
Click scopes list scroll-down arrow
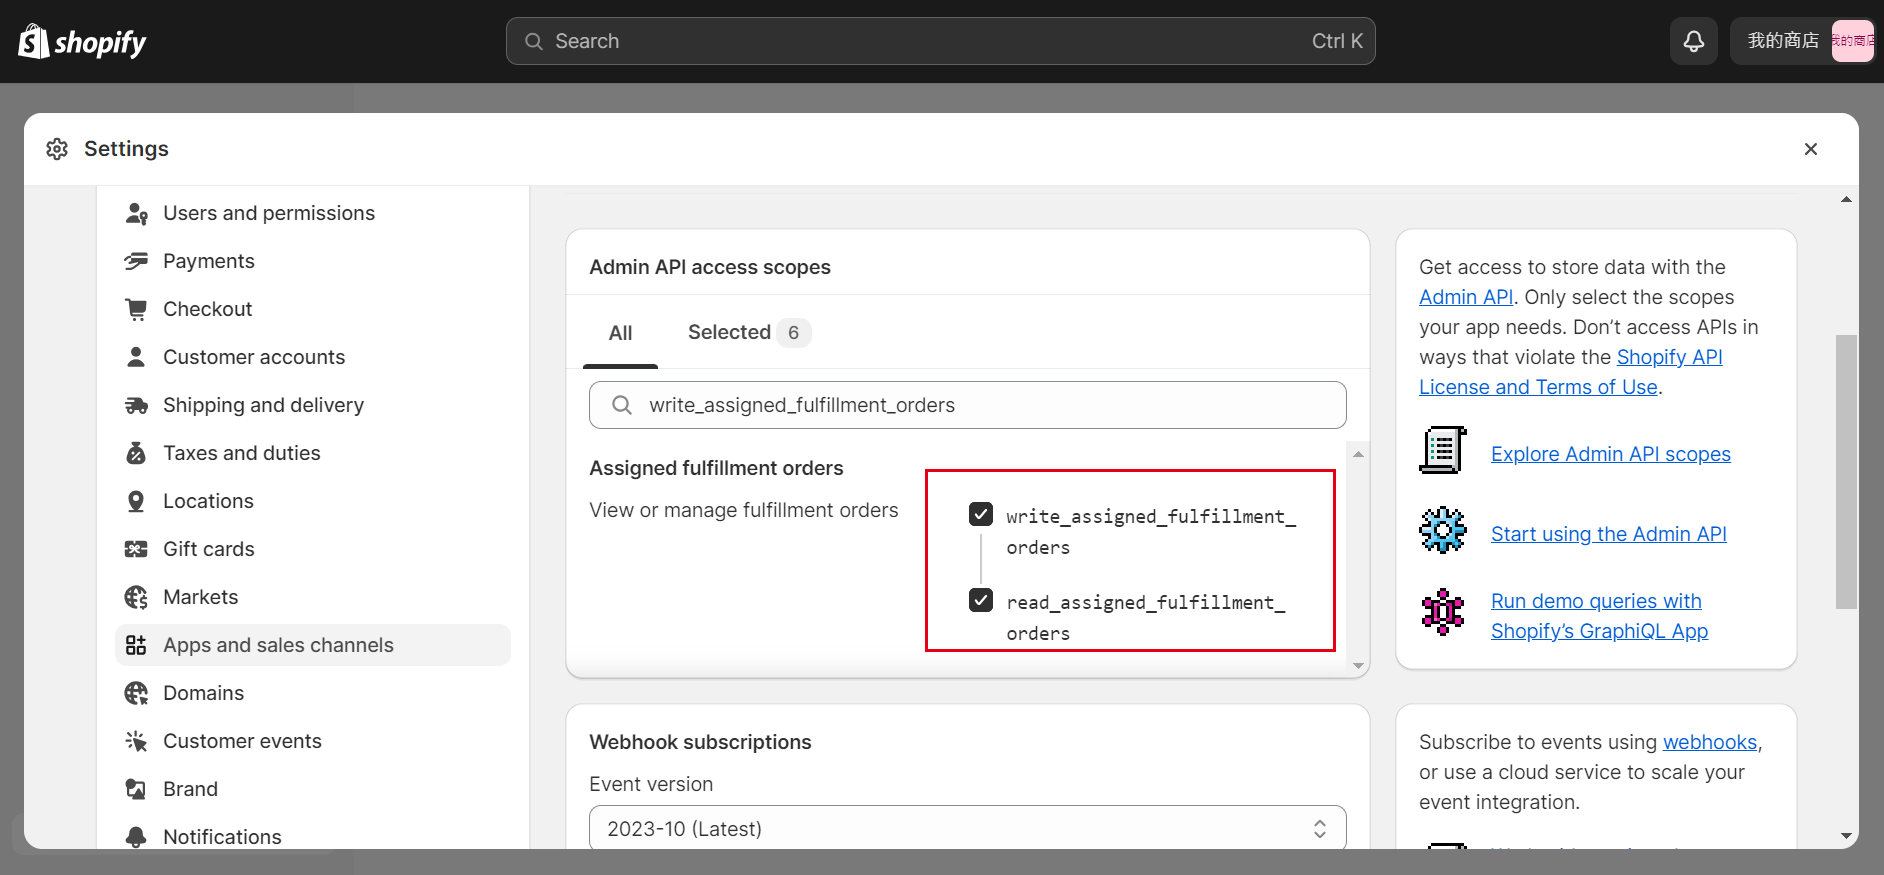point(1358,665)
